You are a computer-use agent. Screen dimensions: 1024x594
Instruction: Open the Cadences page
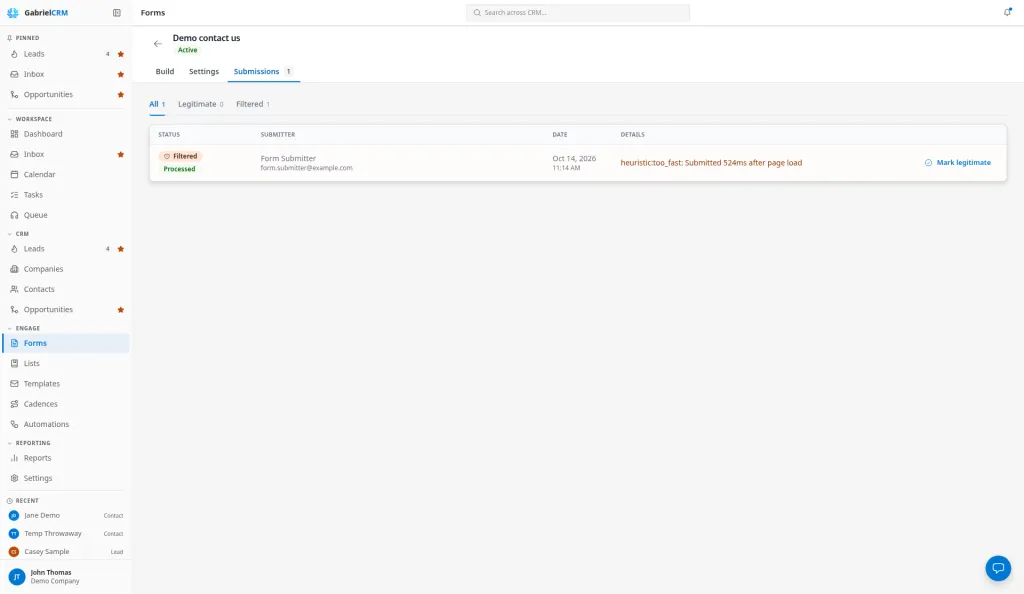(66, 403)
